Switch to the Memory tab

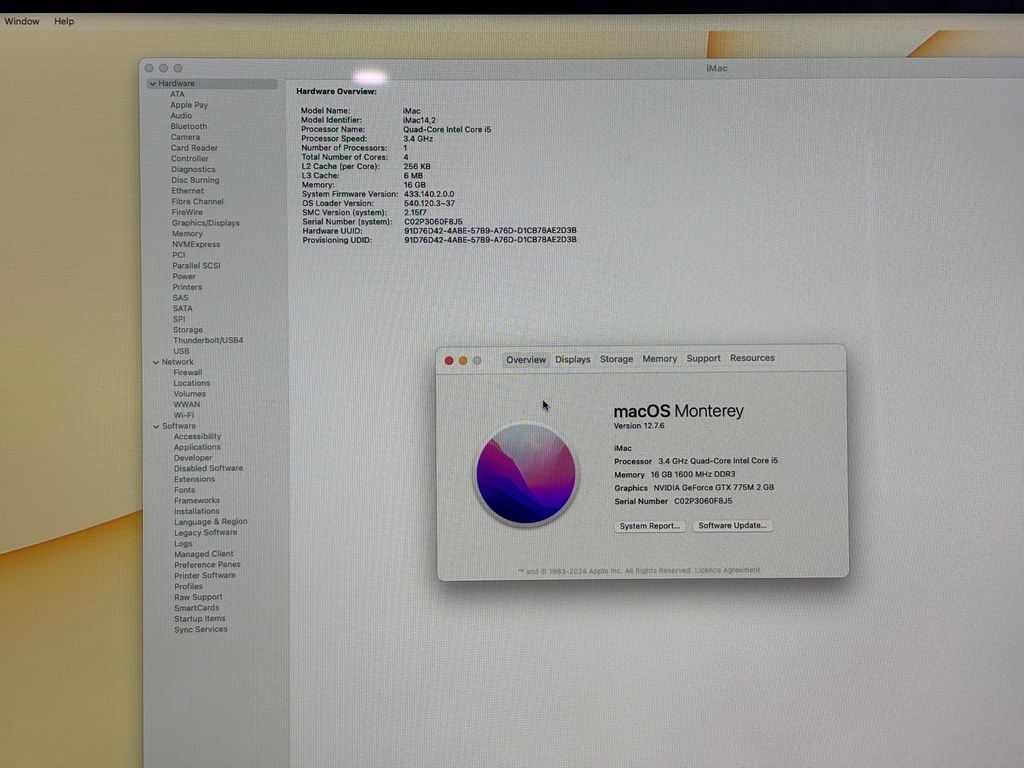(660, 359)
